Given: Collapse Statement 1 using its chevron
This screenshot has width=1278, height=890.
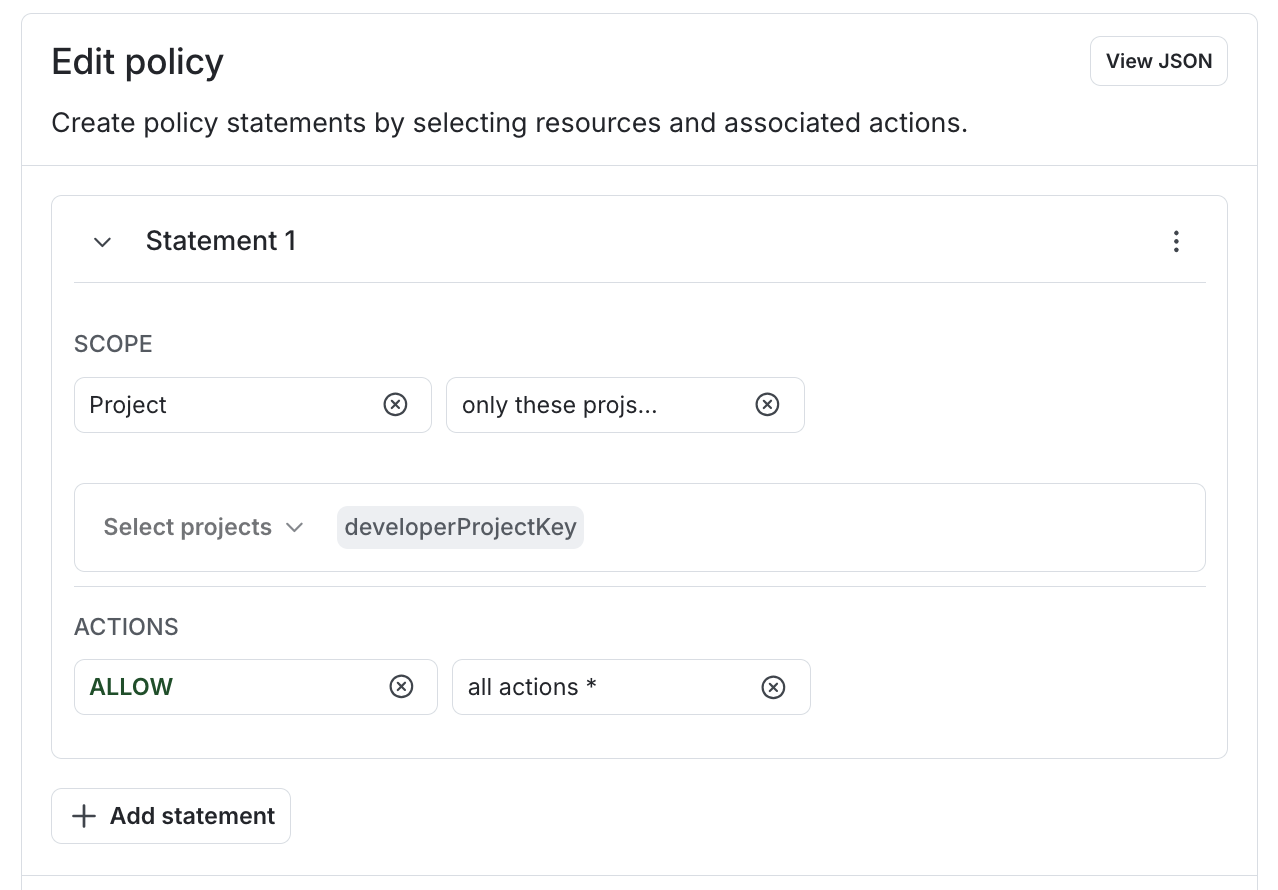Looking at the screenshot, I should [x=102, y=241].
